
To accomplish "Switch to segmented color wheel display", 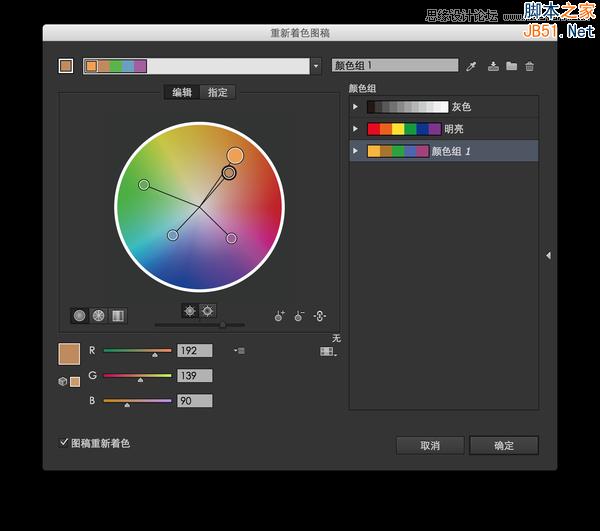I will point(98,316).
